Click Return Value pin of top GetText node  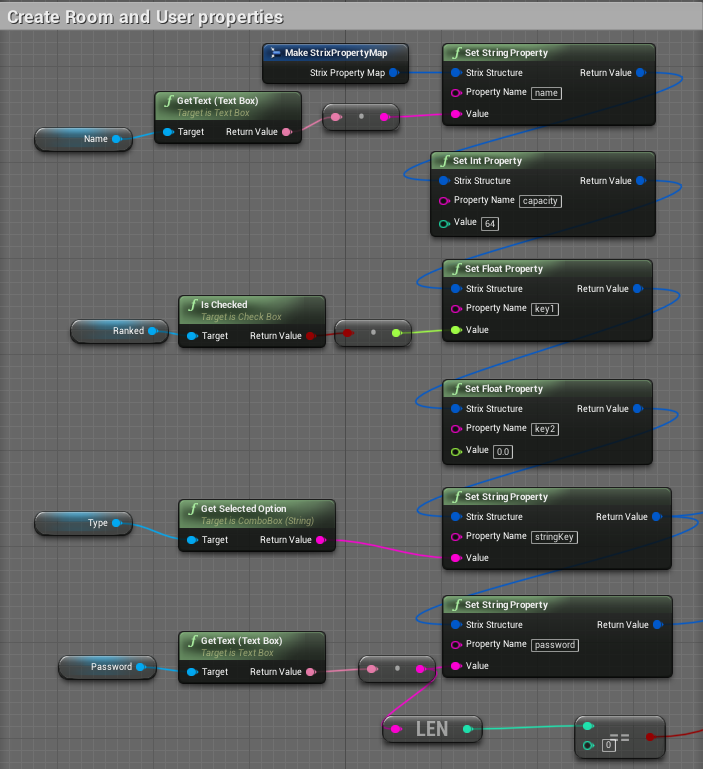(287, 132)
